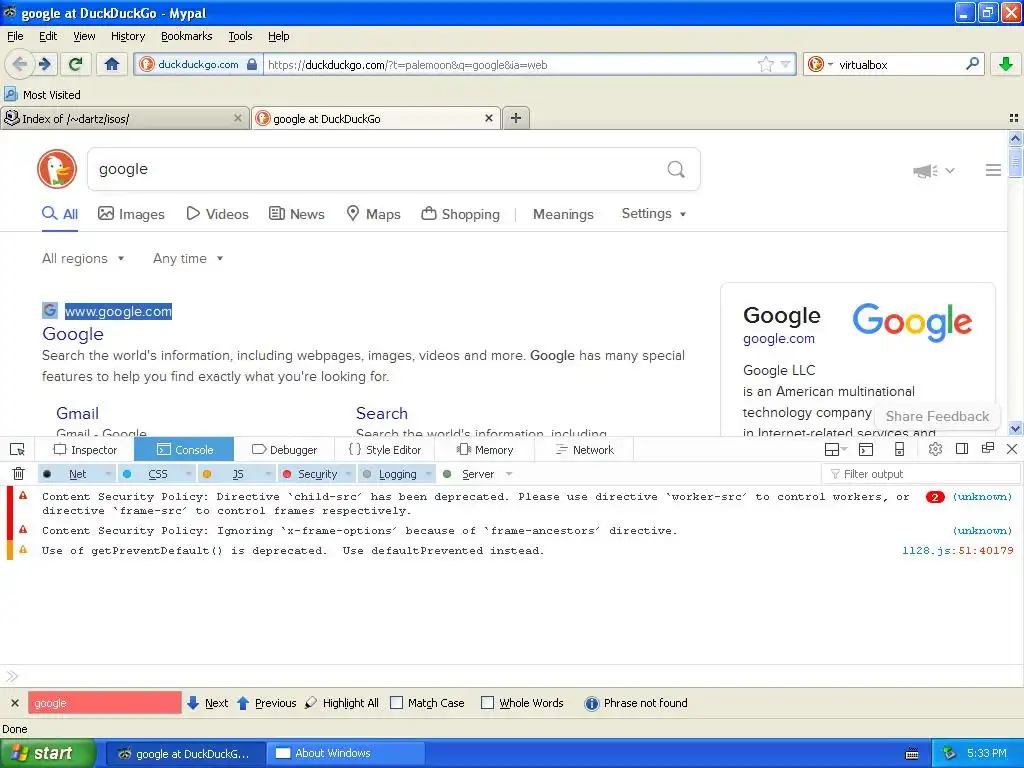Toggle Responsive Design Mode phone icon
The width and height of the screenshot is (1024, 768).
click(899, 449)
